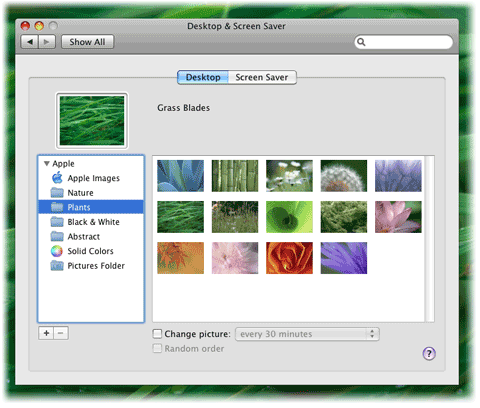The image size is (480, 408).
Task: Add a folder with the plus button
Action: (x=46, y=333)
